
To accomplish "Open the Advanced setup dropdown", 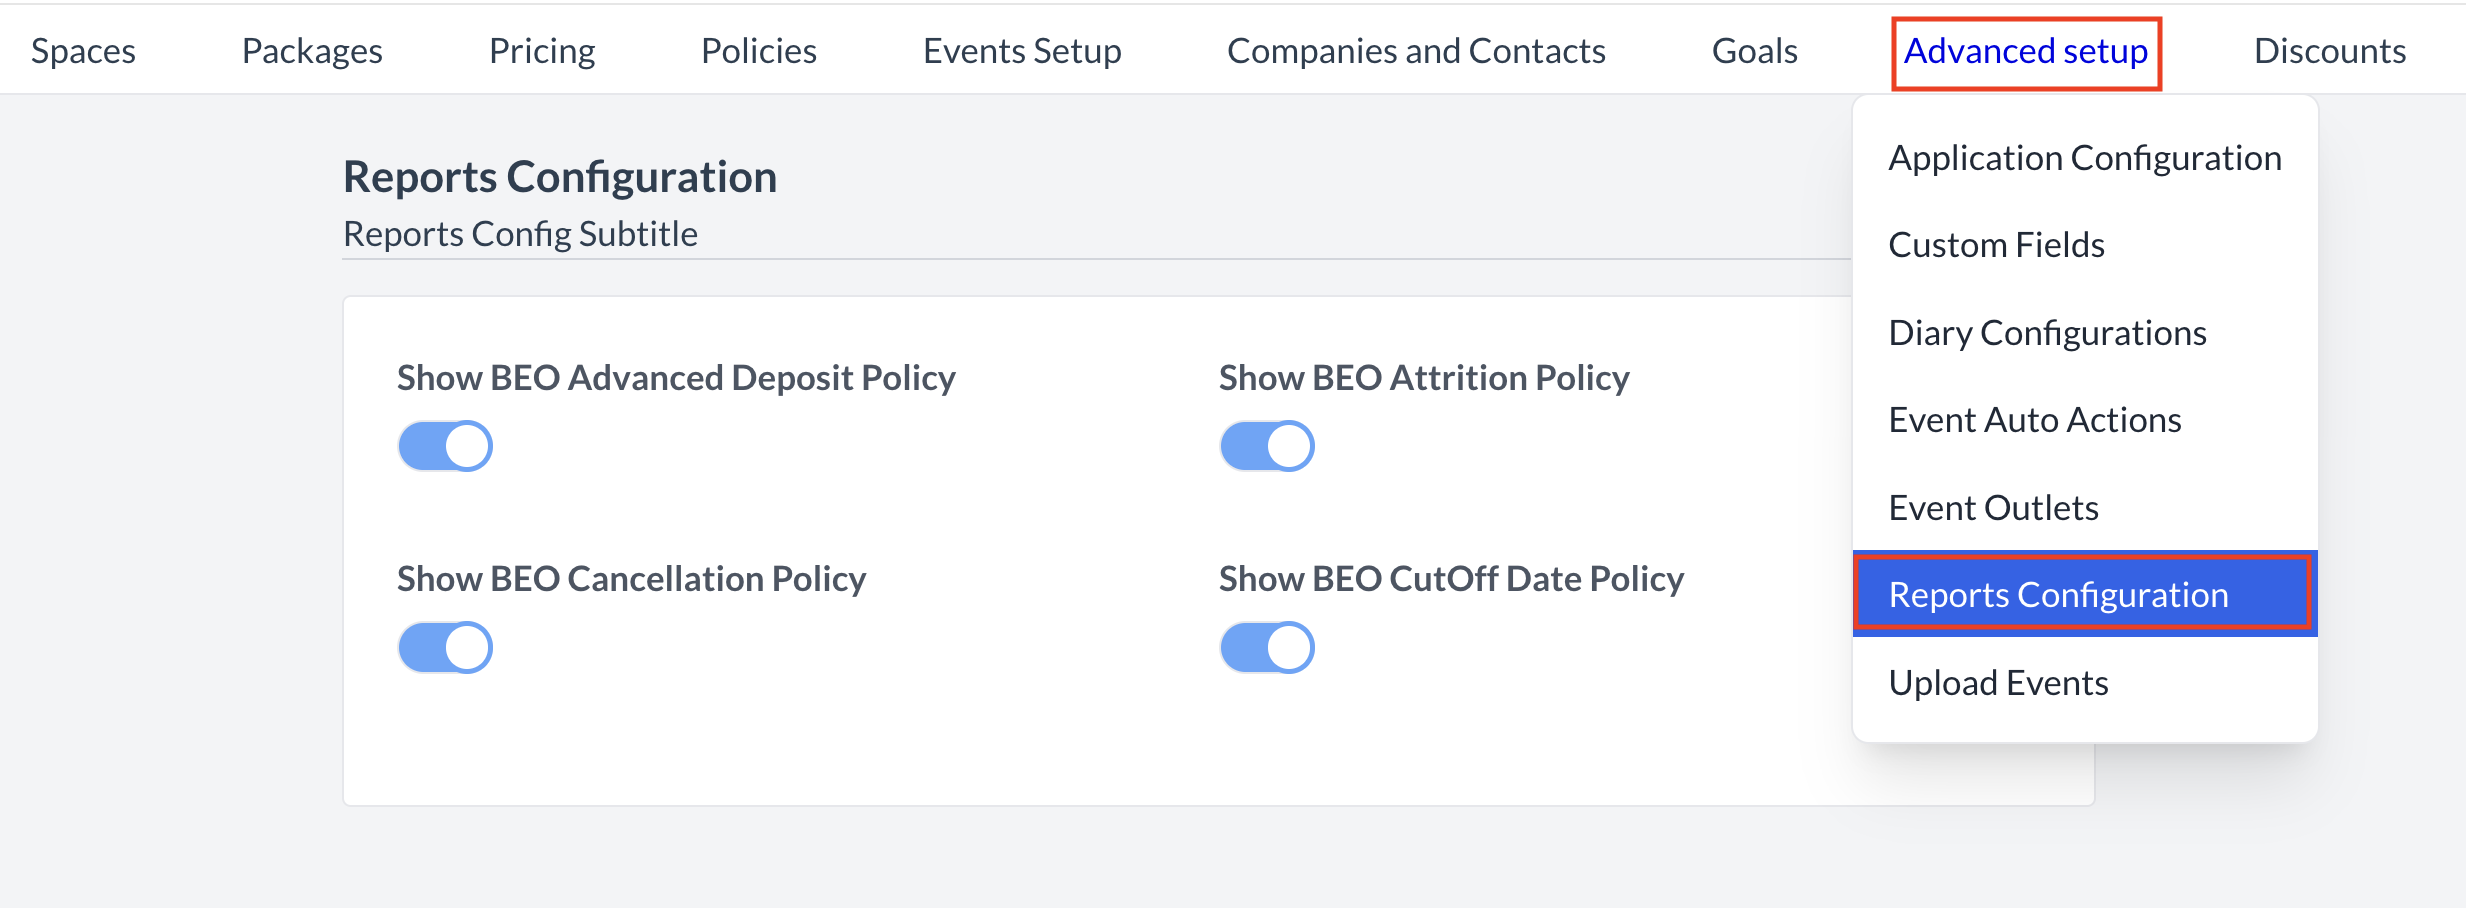I will tap(2026, 51).
